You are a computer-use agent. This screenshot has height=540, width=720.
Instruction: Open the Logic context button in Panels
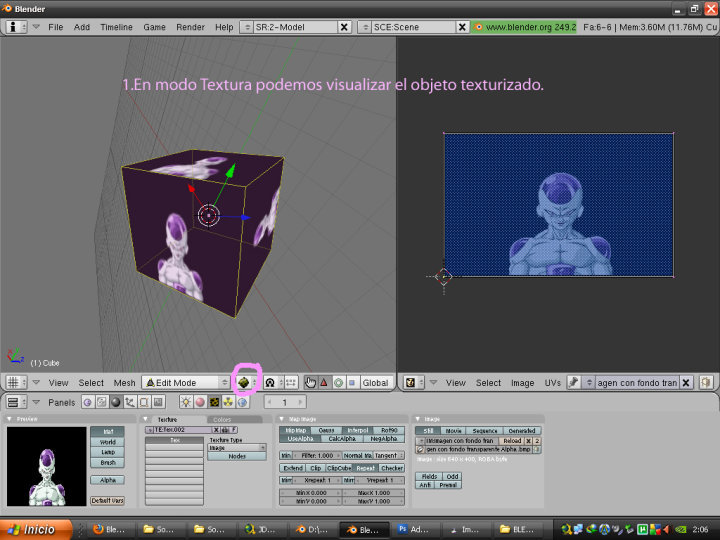pos(87,402)
